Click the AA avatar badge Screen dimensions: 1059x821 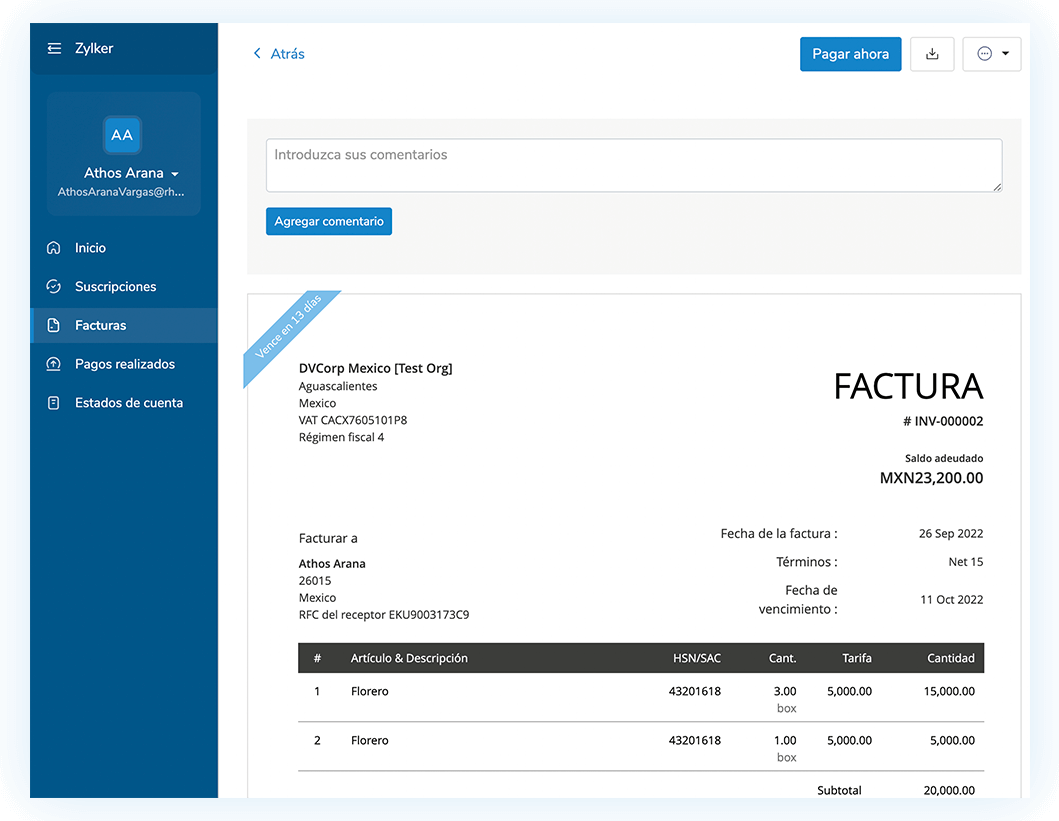[121, 135]
